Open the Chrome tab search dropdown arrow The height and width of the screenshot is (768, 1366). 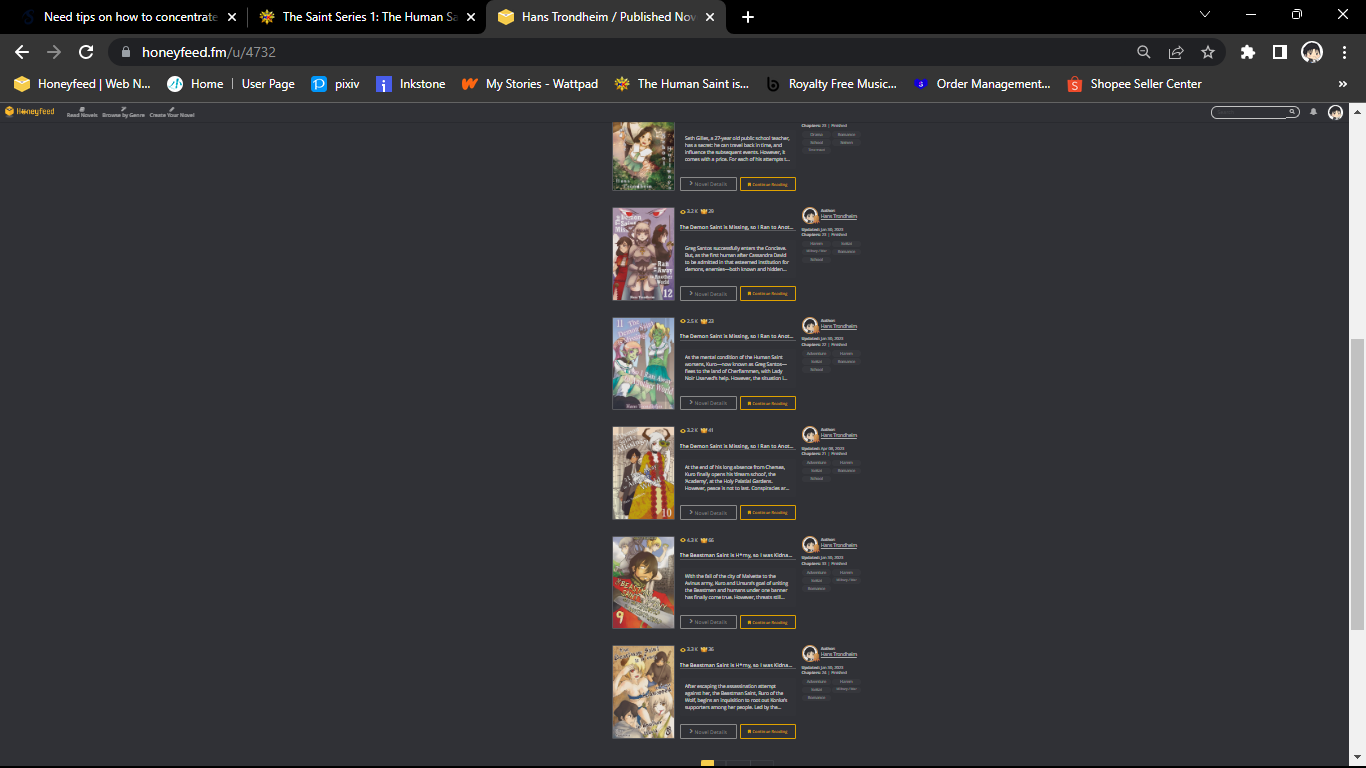[1205, 15]
